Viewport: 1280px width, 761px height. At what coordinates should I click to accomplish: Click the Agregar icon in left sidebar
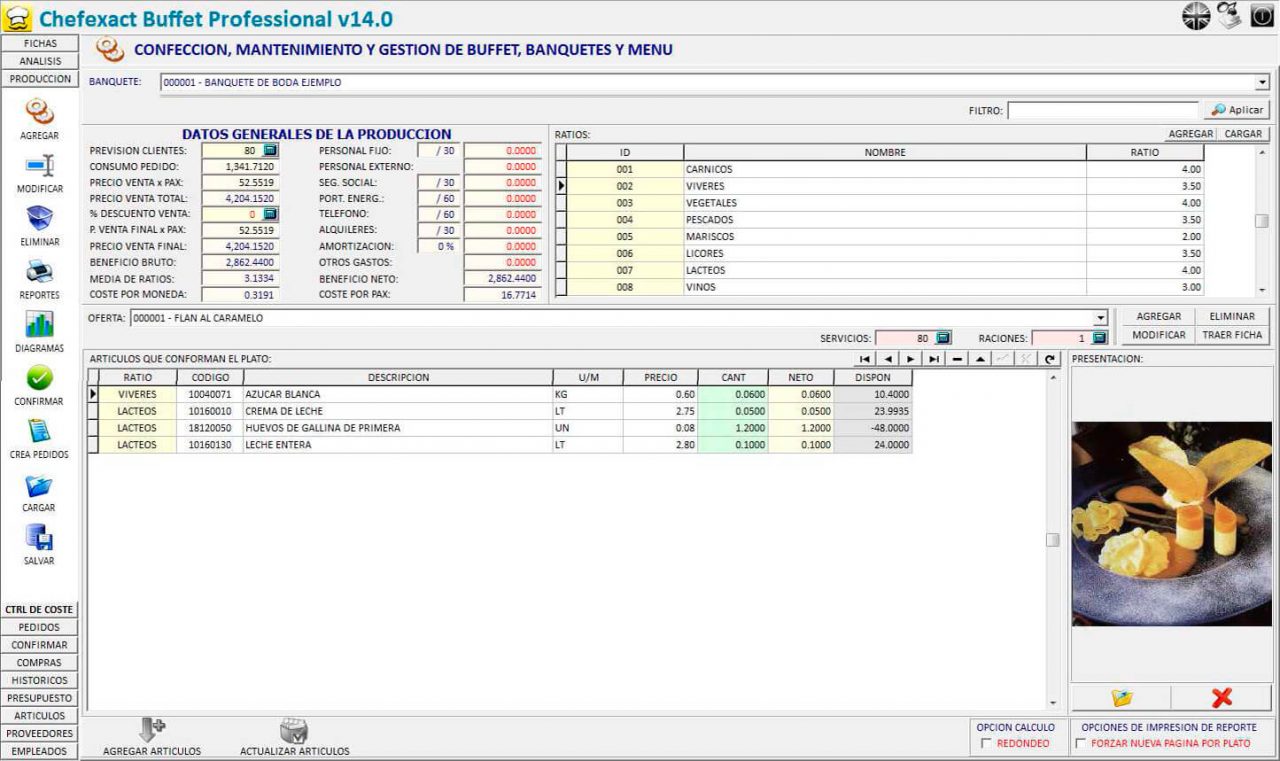tap(39, 111)
